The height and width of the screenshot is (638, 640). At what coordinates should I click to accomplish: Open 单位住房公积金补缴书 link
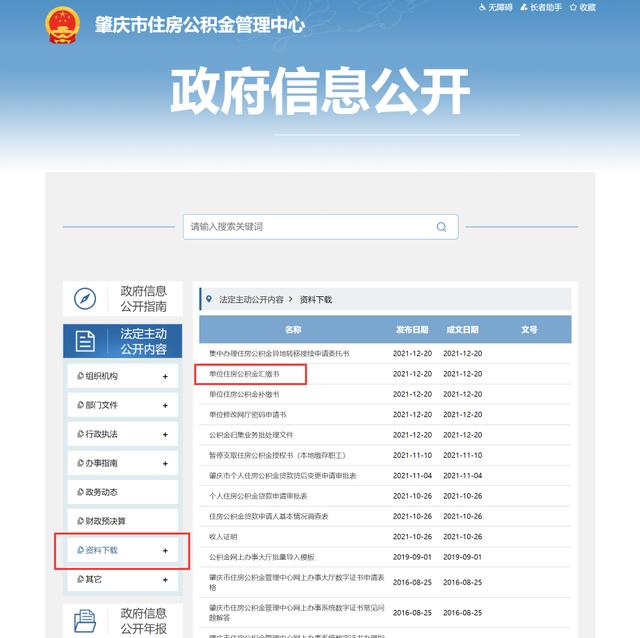tap(244, 394)
